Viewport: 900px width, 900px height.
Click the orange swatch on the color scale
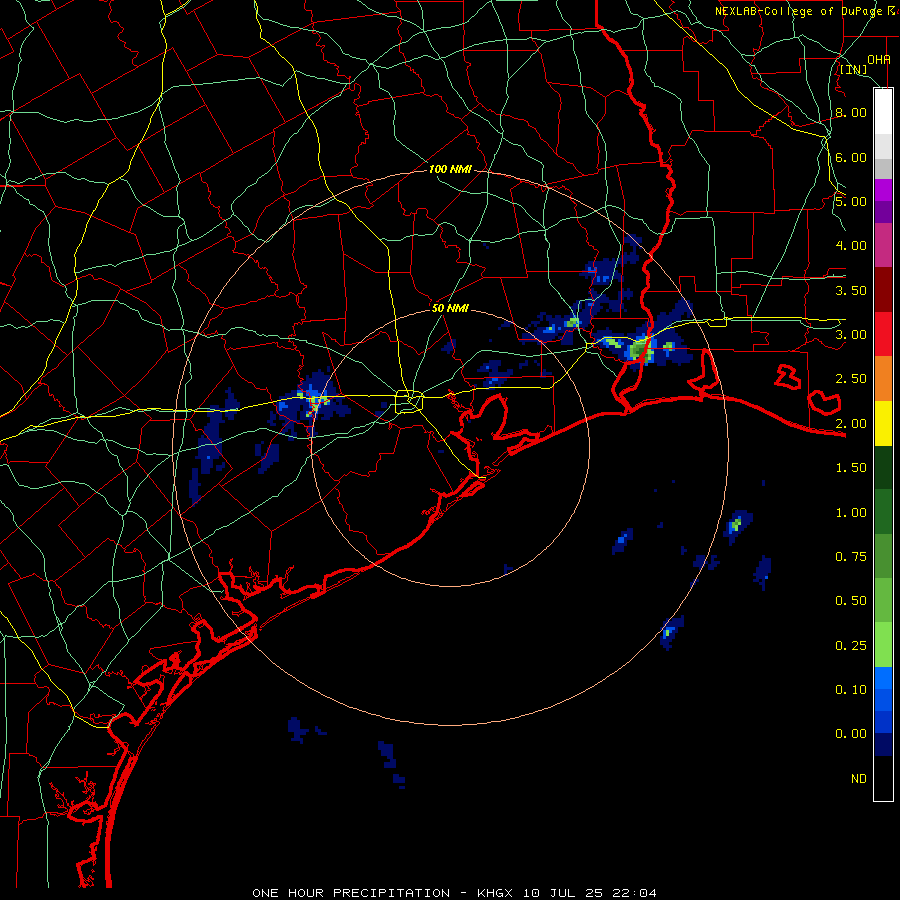click(883, 378)
